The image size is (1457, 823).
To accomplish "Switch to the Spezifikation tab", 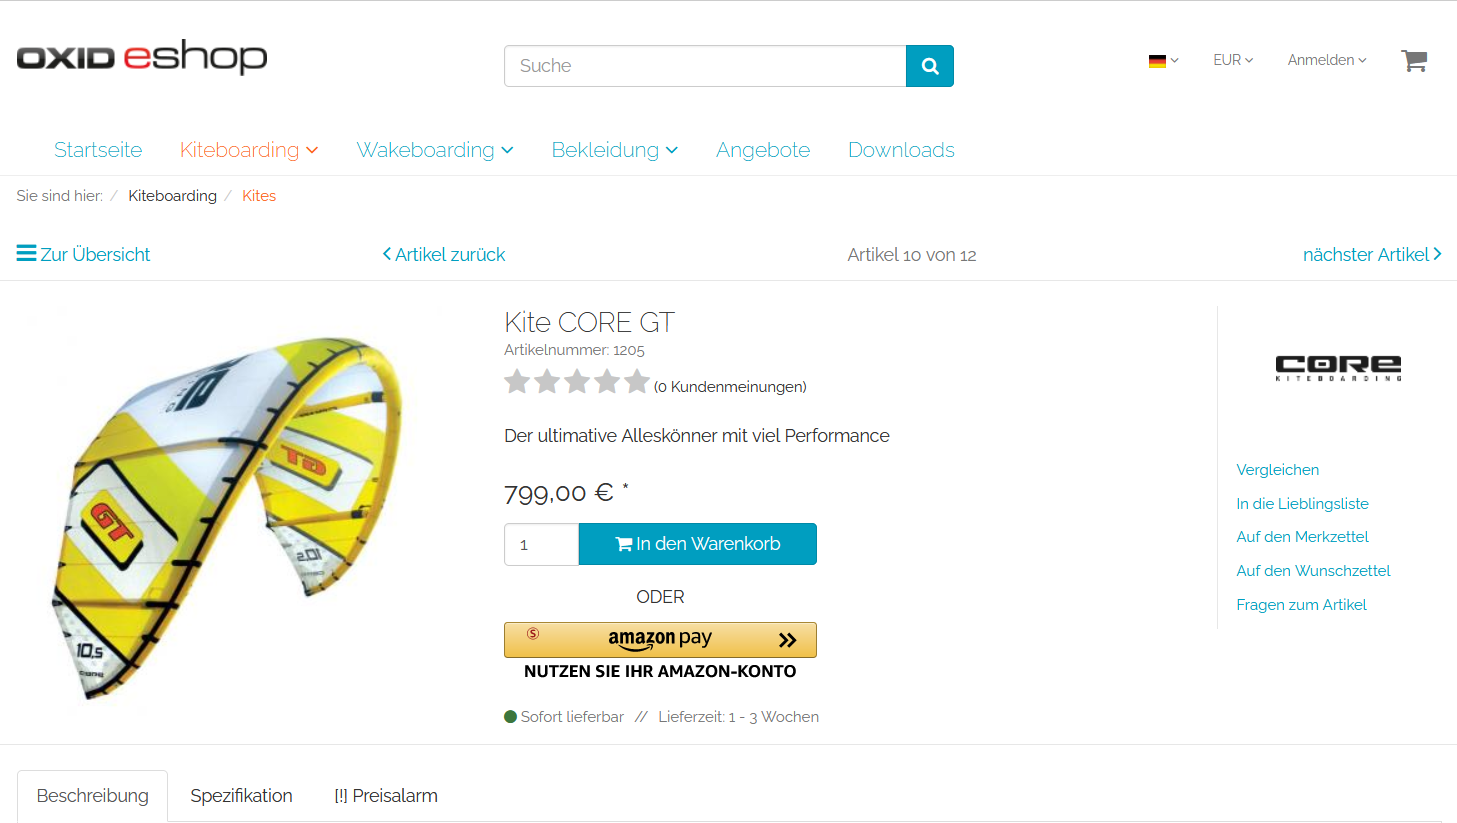I will point(241,796).
